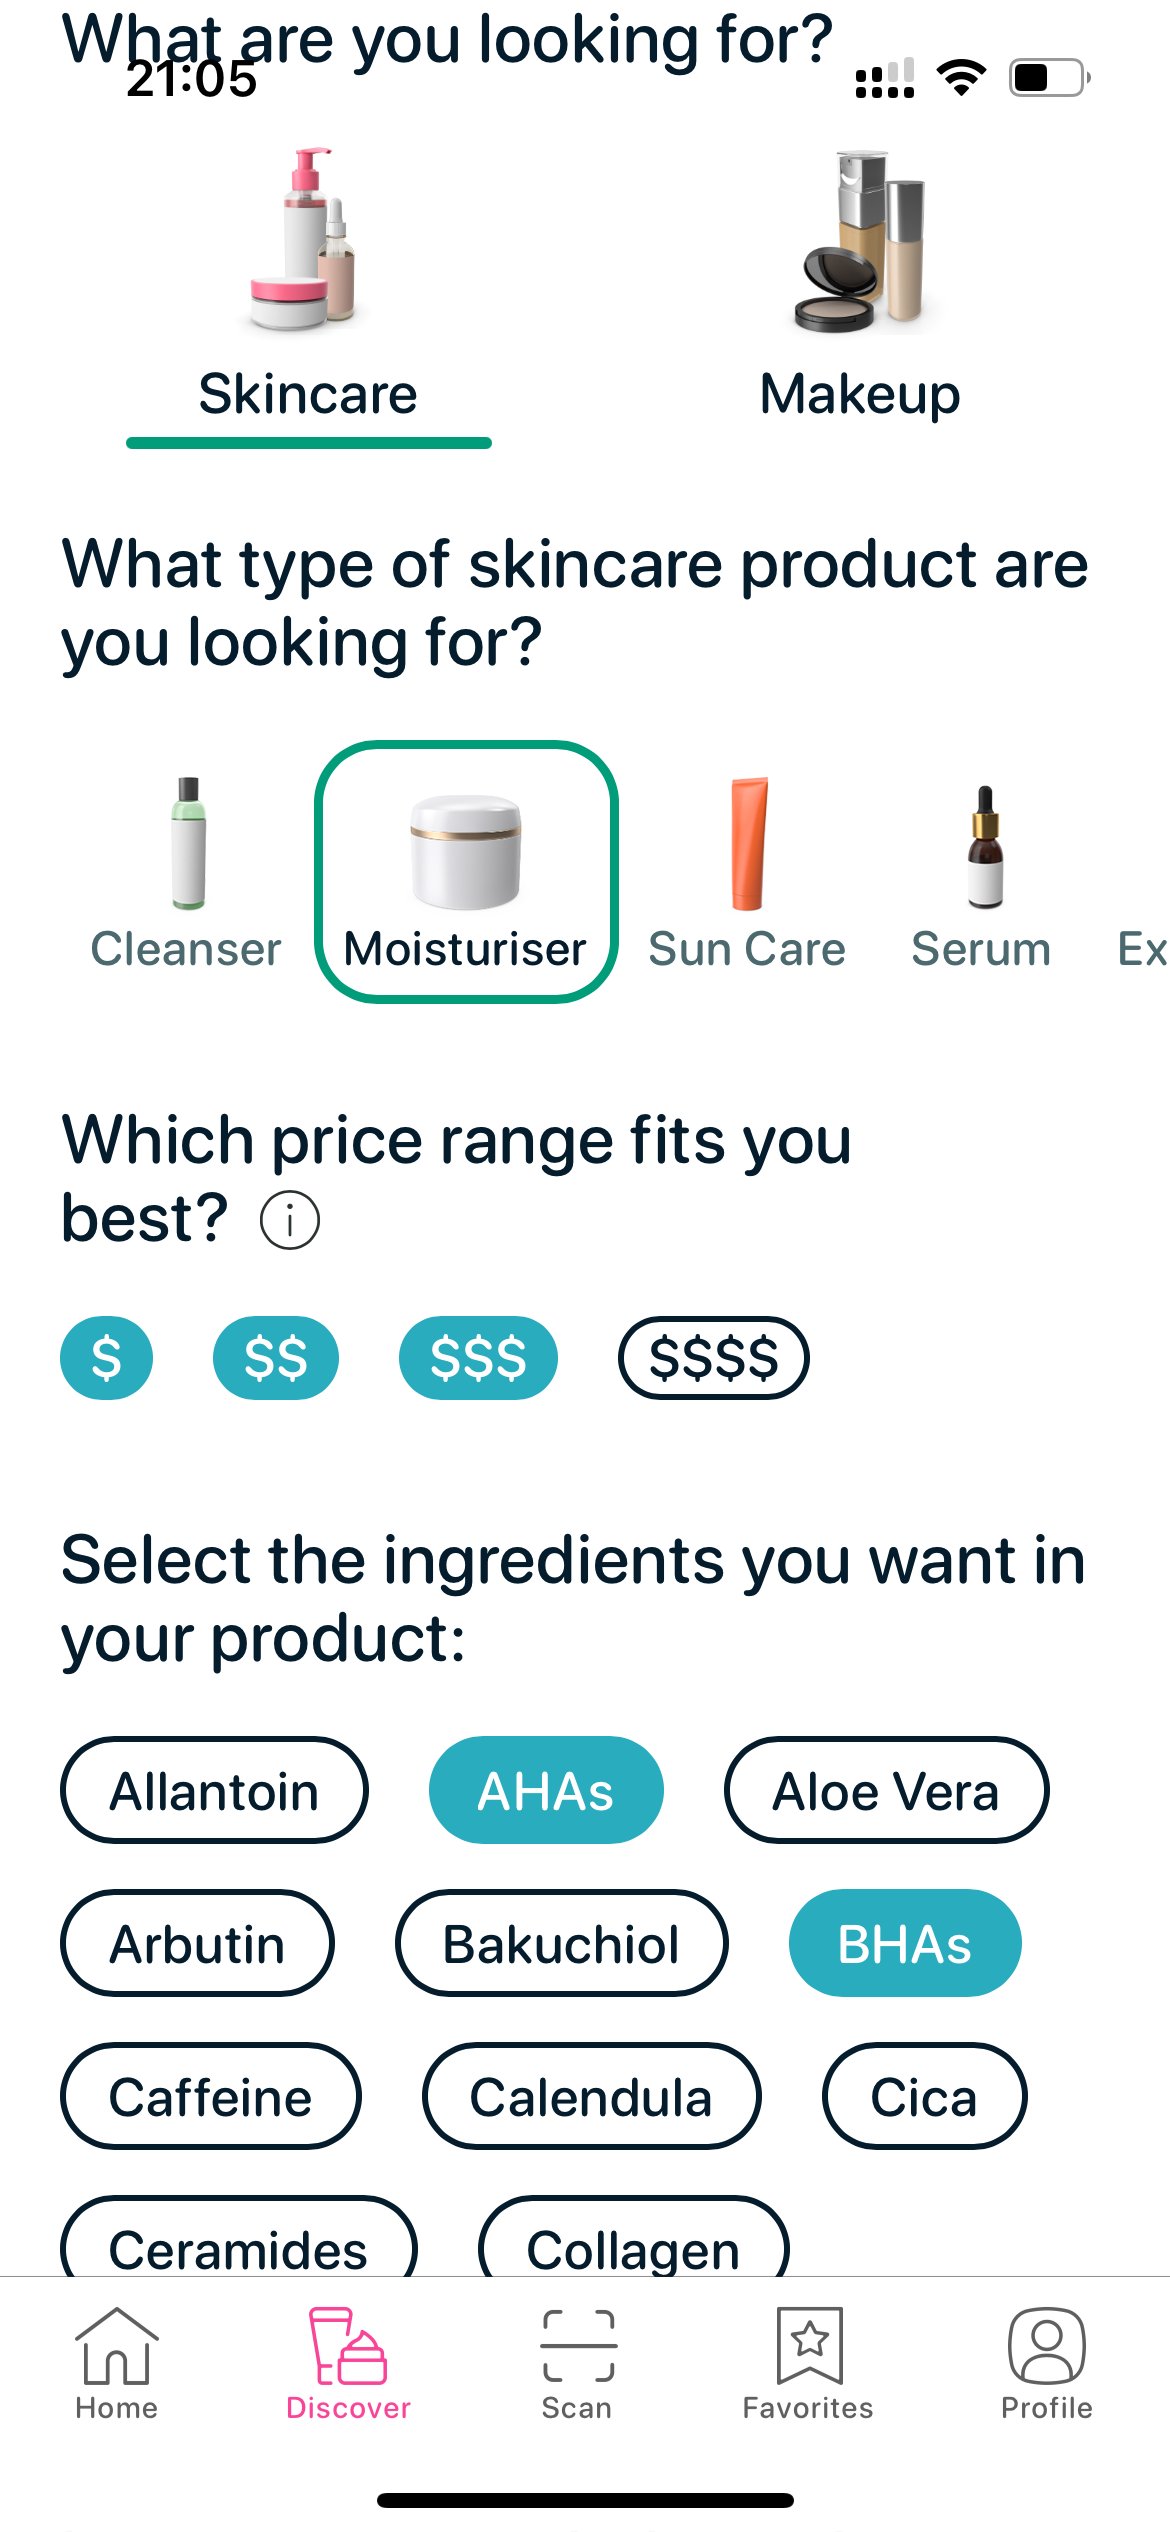Image resolution: width=1170 pixels, height=2532 pixels.
Task: Toggle the AHAs ingredient chip
Action: pos(546,1790)
